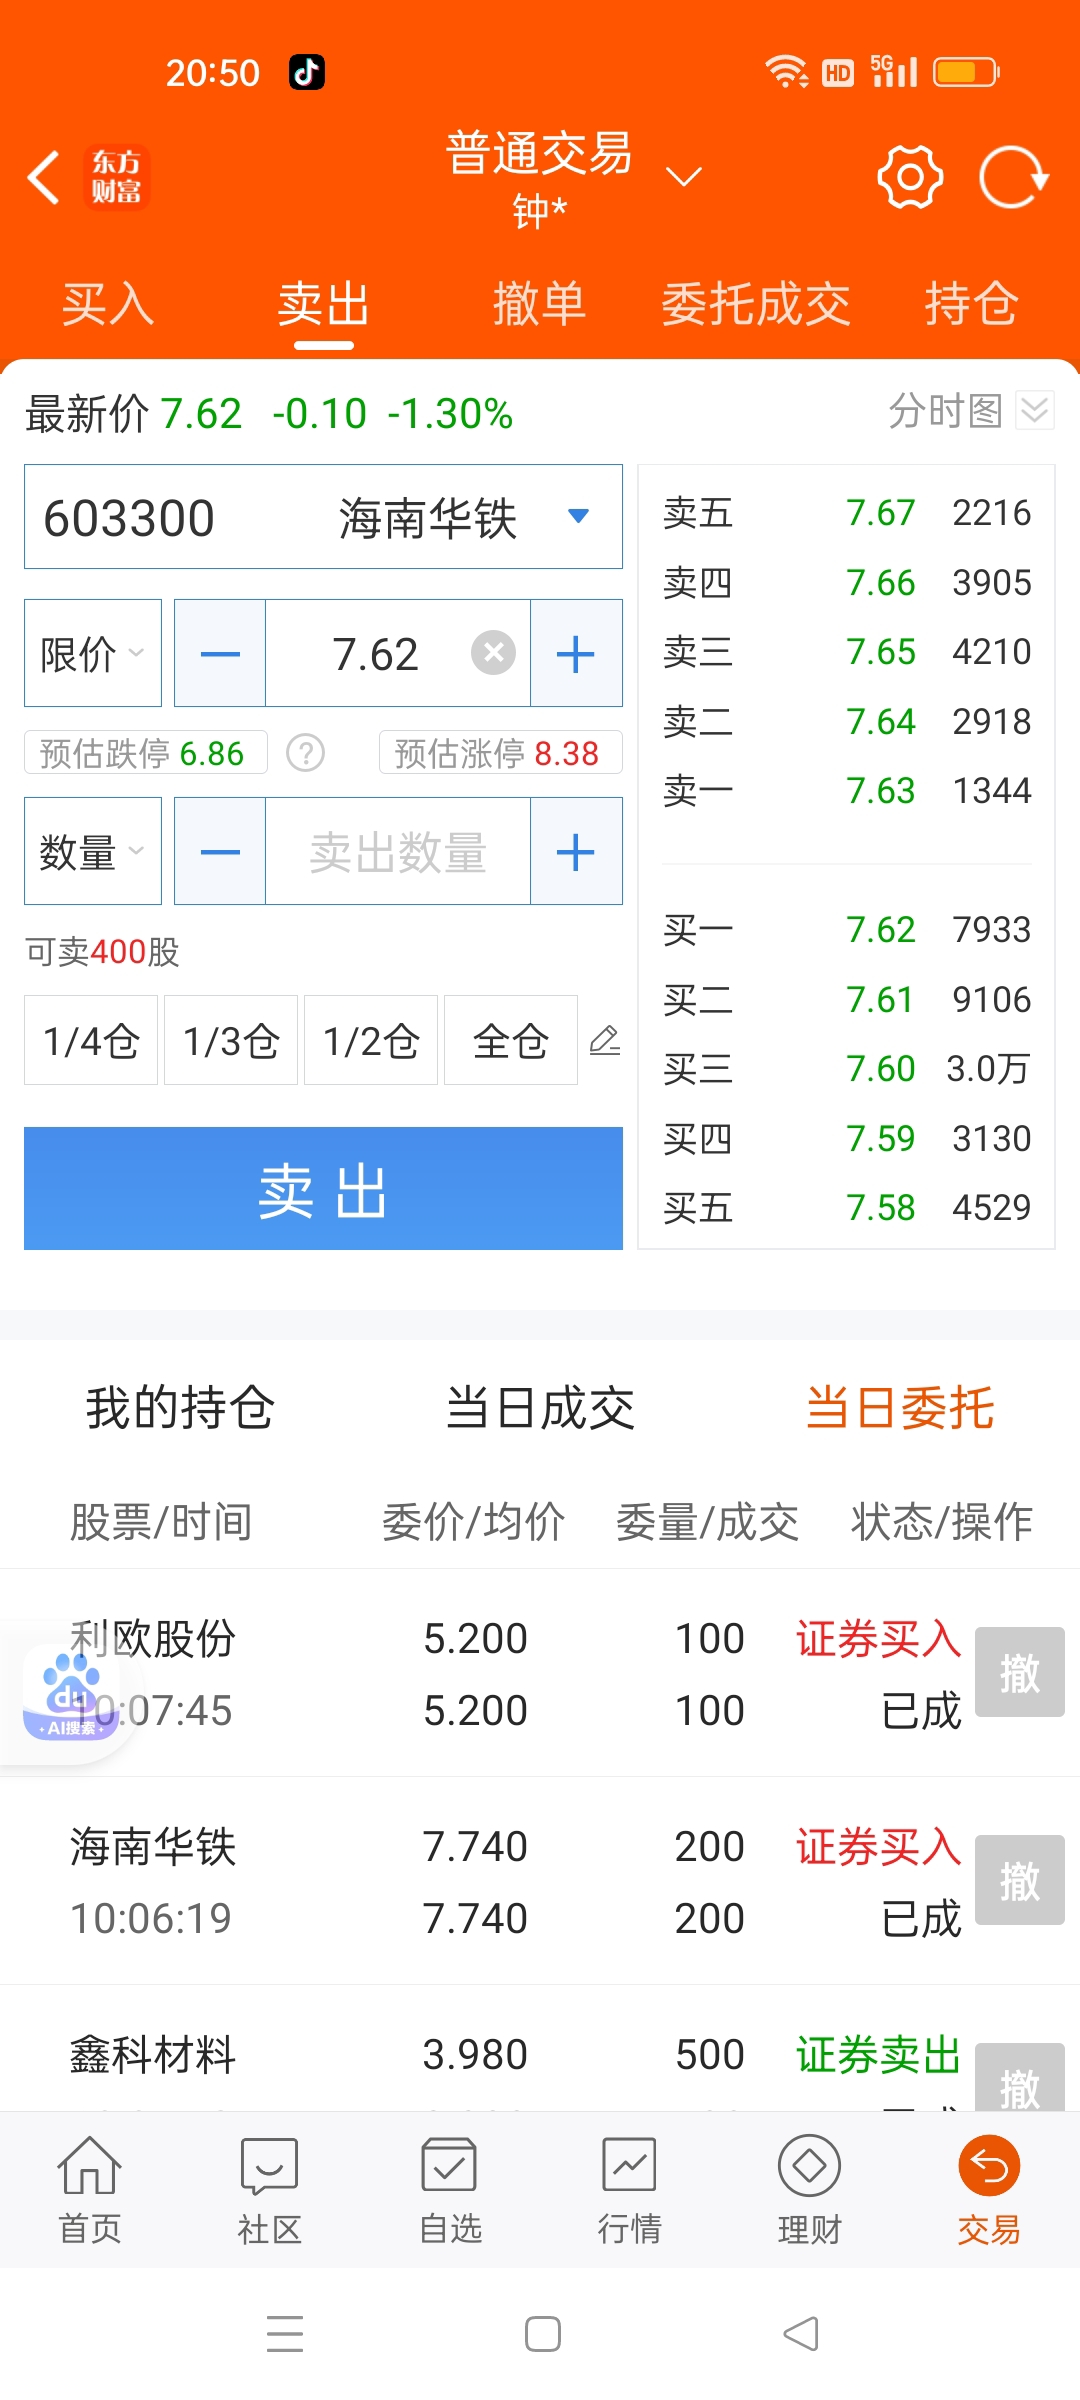Refresh the trading page
1080x2400 pixels.
[1013, 177]
